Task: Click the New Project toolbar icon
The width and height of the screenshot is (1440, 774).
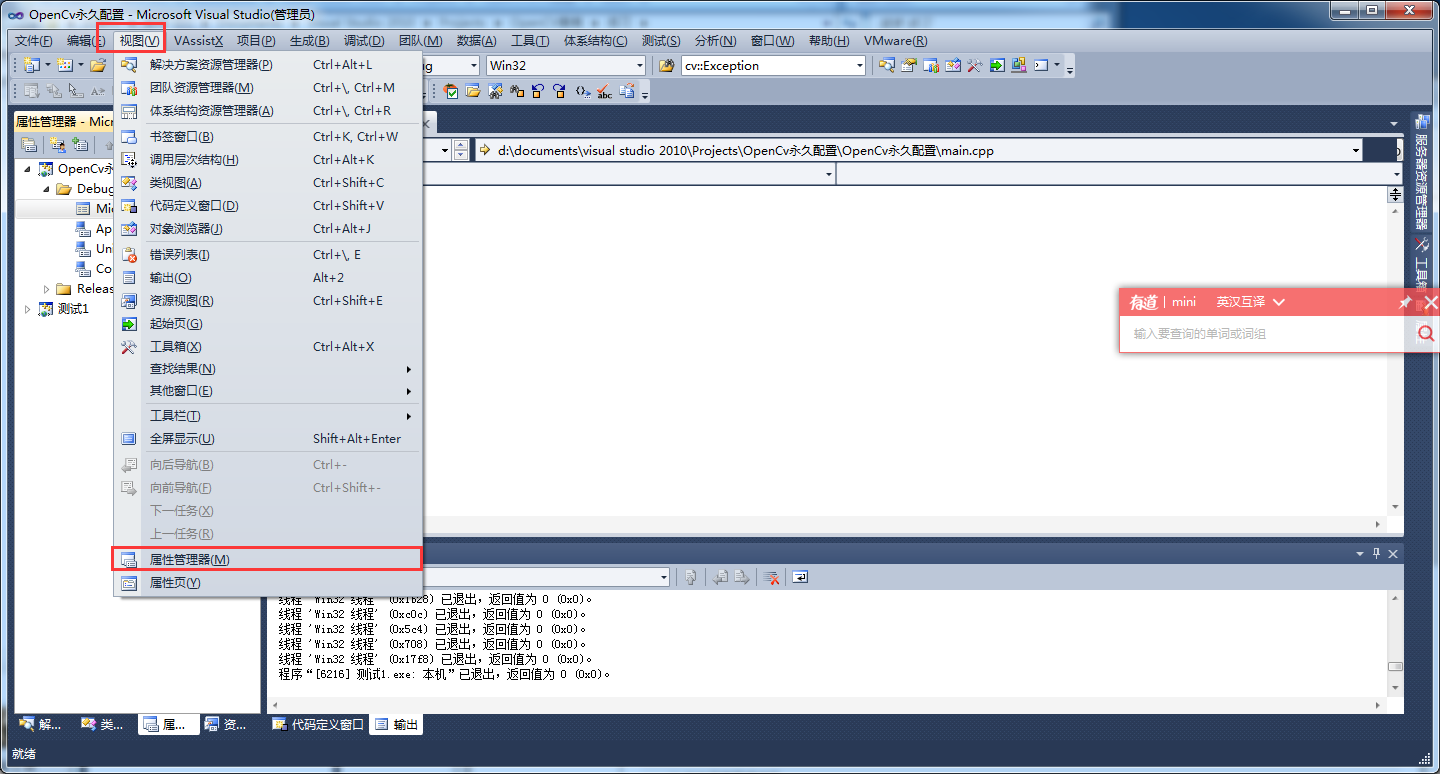Action: [31, 66]
